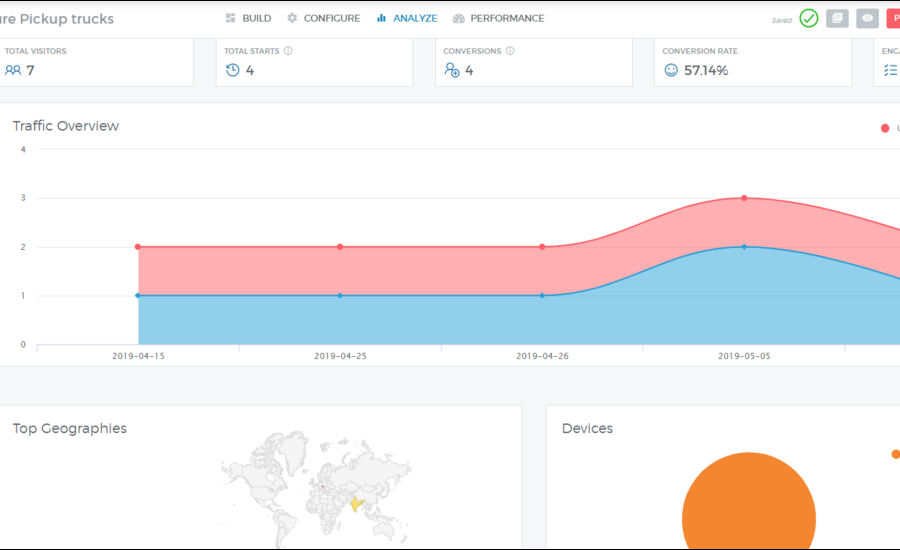
Task: Click the Conversion Rate smiley icon
Action: tap(671, 70)
